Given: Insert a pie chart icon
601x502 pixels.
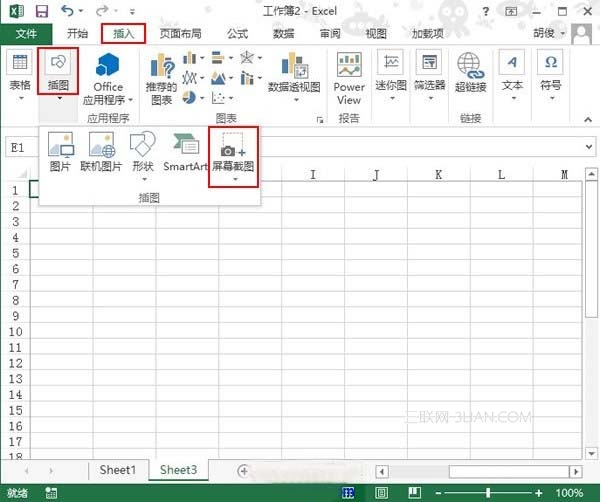Looking at the screenshot, I should (x=189, y=98).
